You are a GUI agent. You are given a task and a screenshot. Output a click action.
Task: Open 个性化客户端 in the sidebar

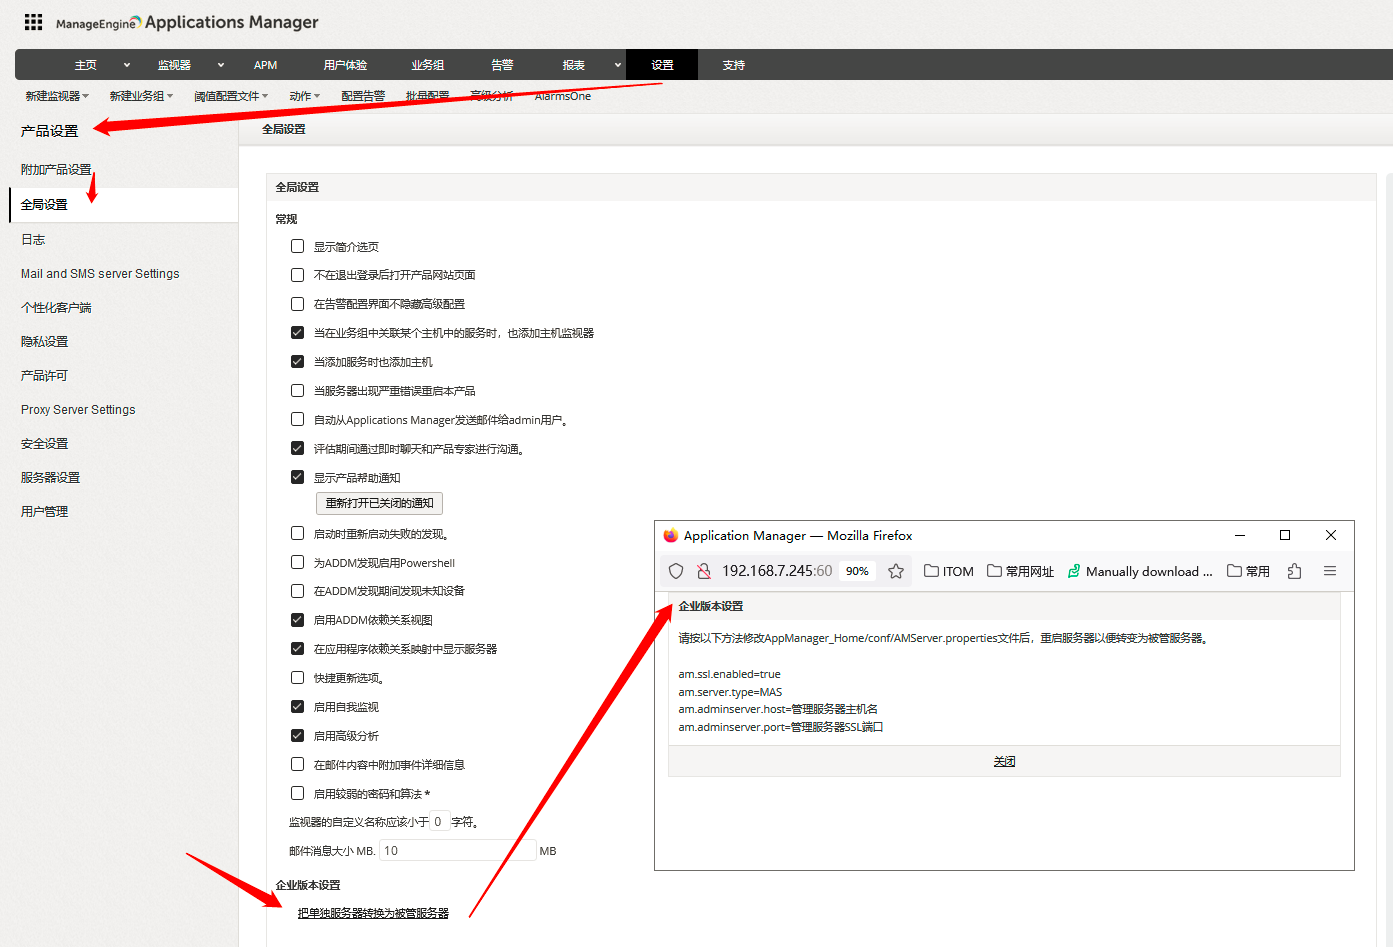pyautogui.click(x=56, y=308)
